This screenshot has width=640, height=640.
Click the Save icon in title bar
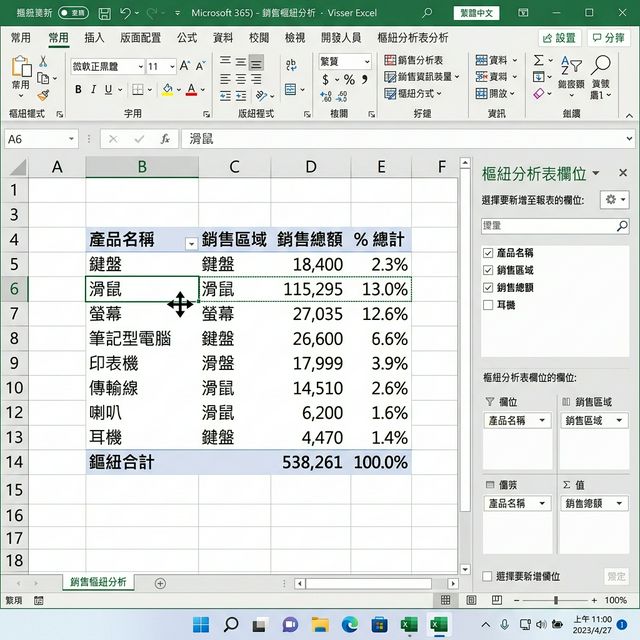(x=104, y=13)
